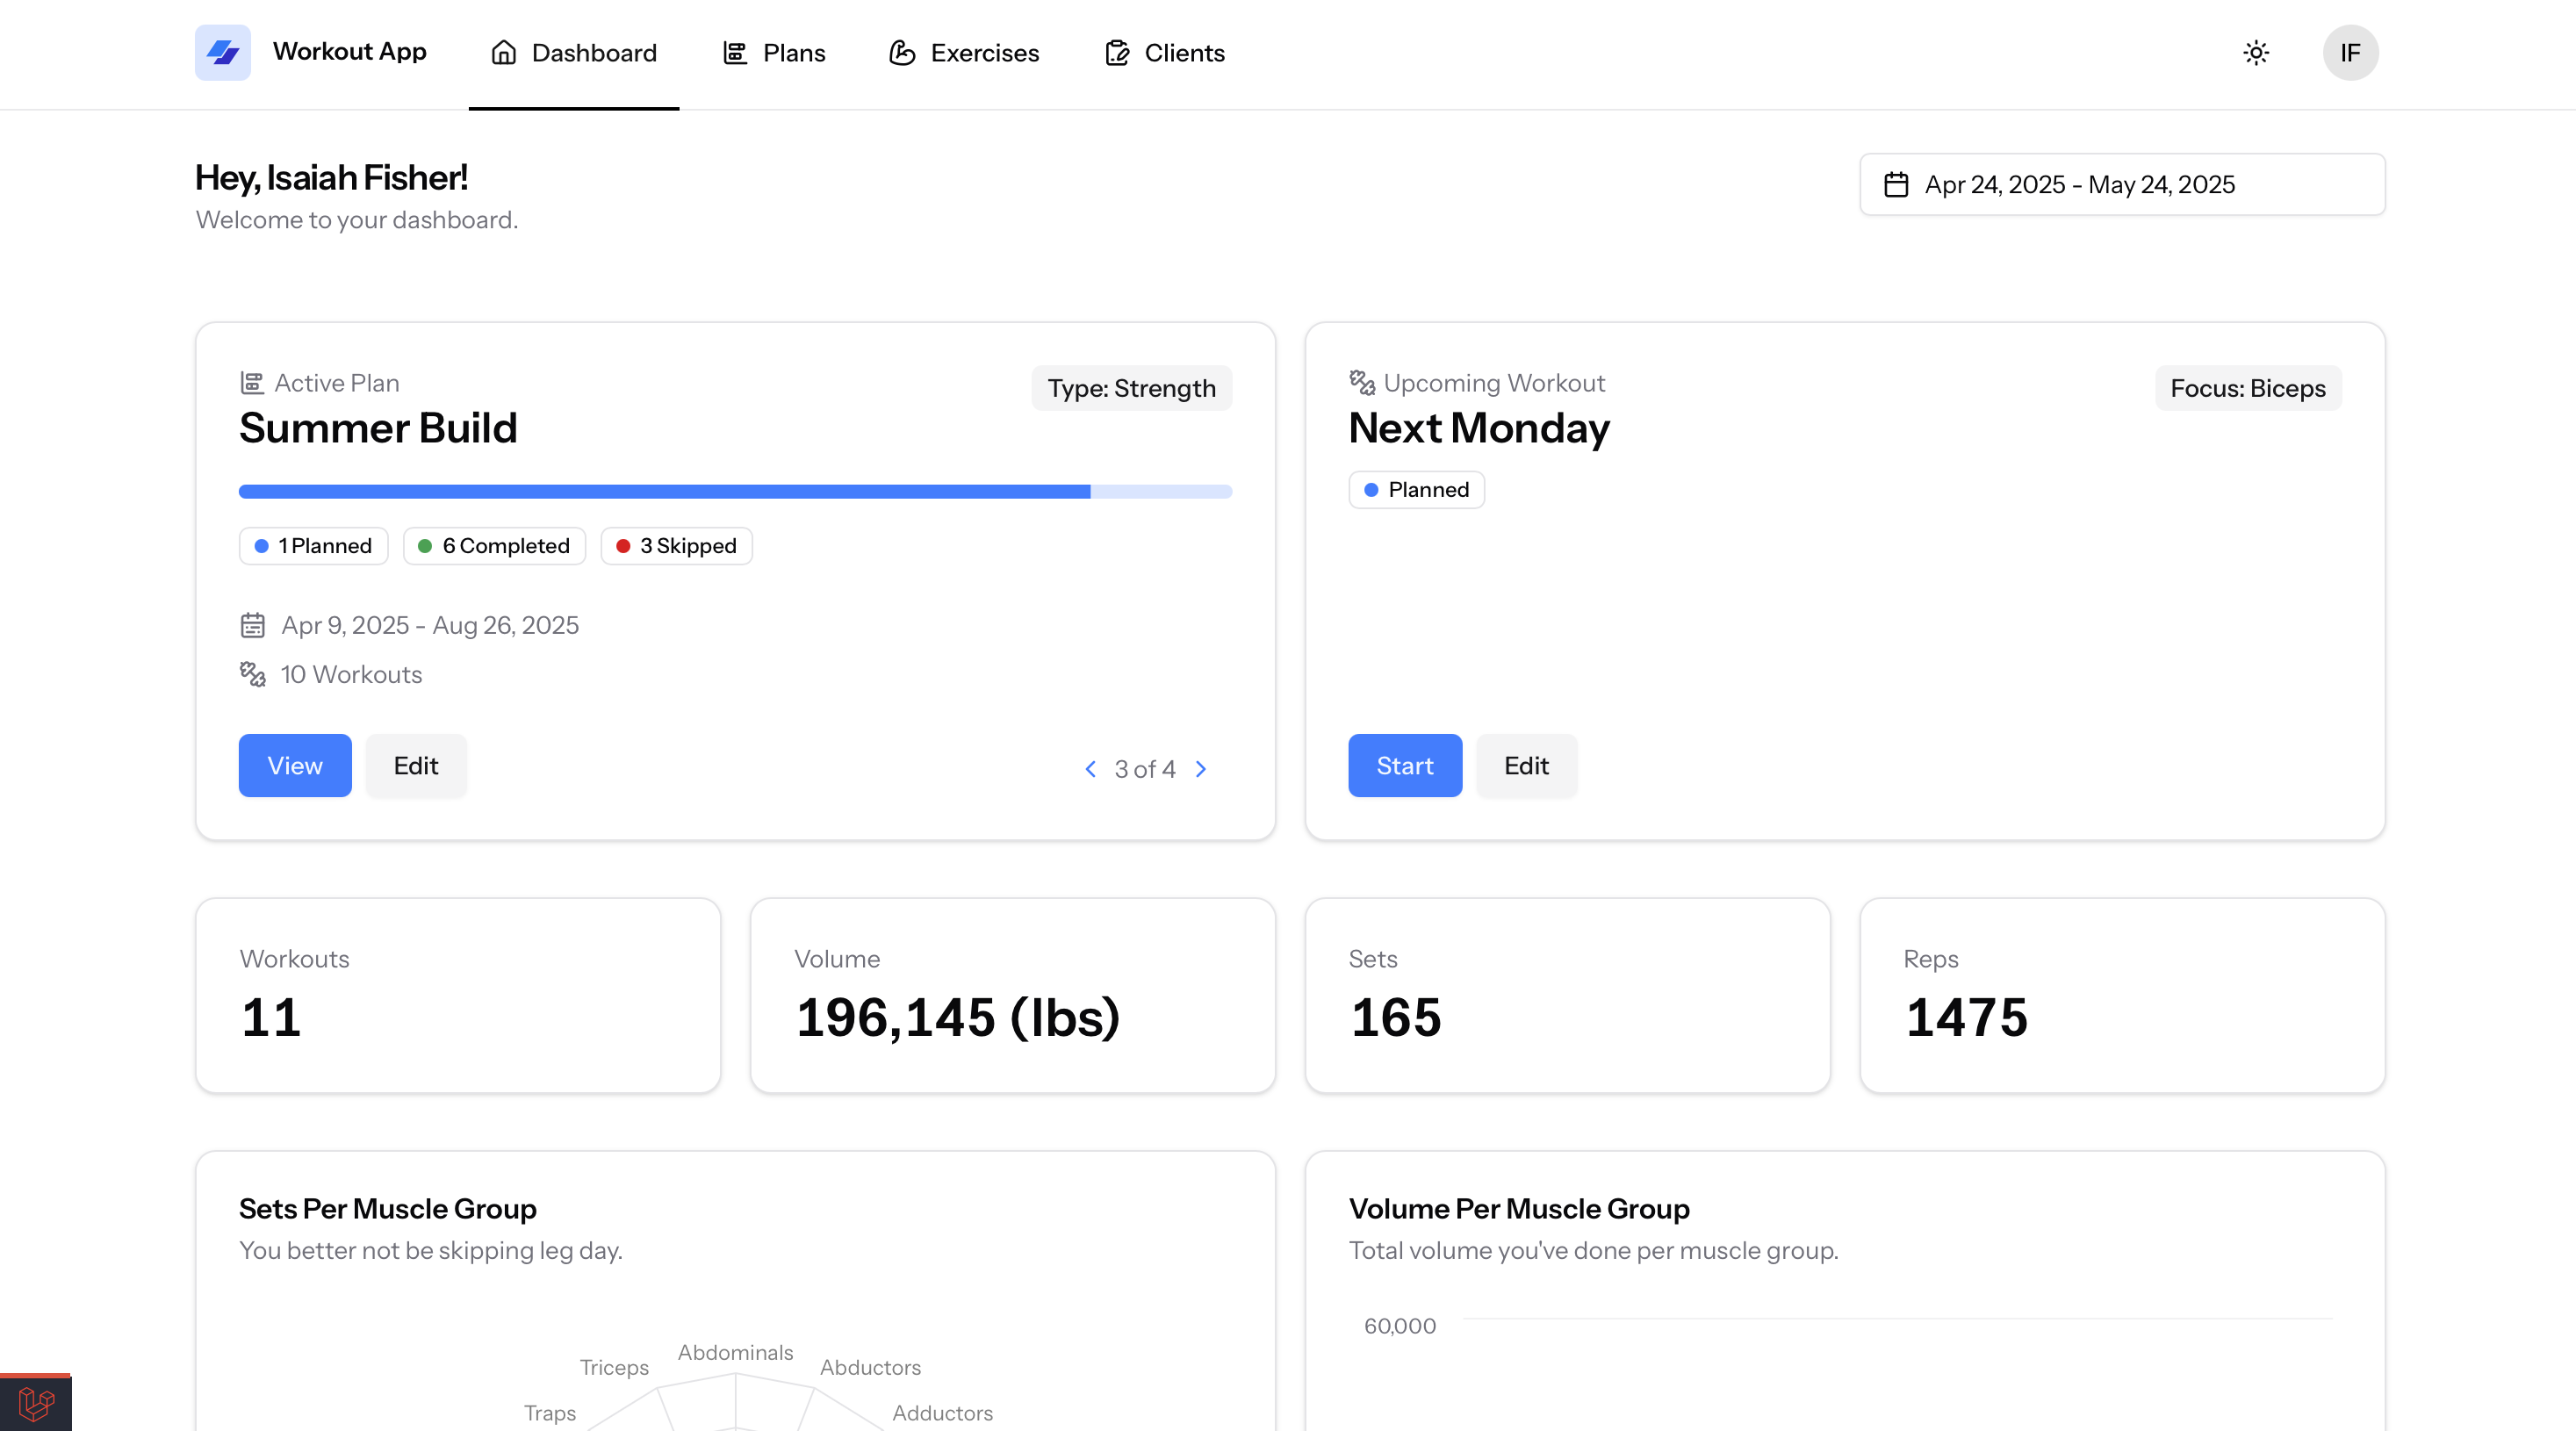This screenshot has height=1431, width=2576.
Task: Click the Workout App logo icon
Action: [x=222, y=52]
